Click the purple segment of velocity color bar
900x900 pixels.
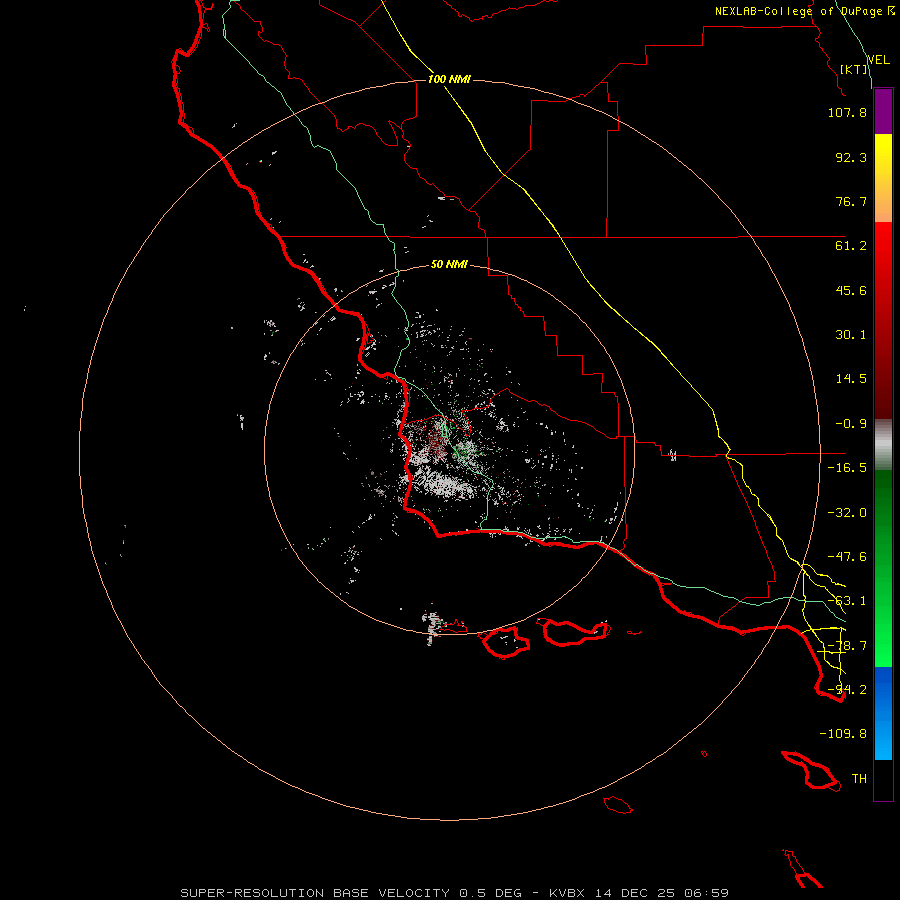coord(883,112)
